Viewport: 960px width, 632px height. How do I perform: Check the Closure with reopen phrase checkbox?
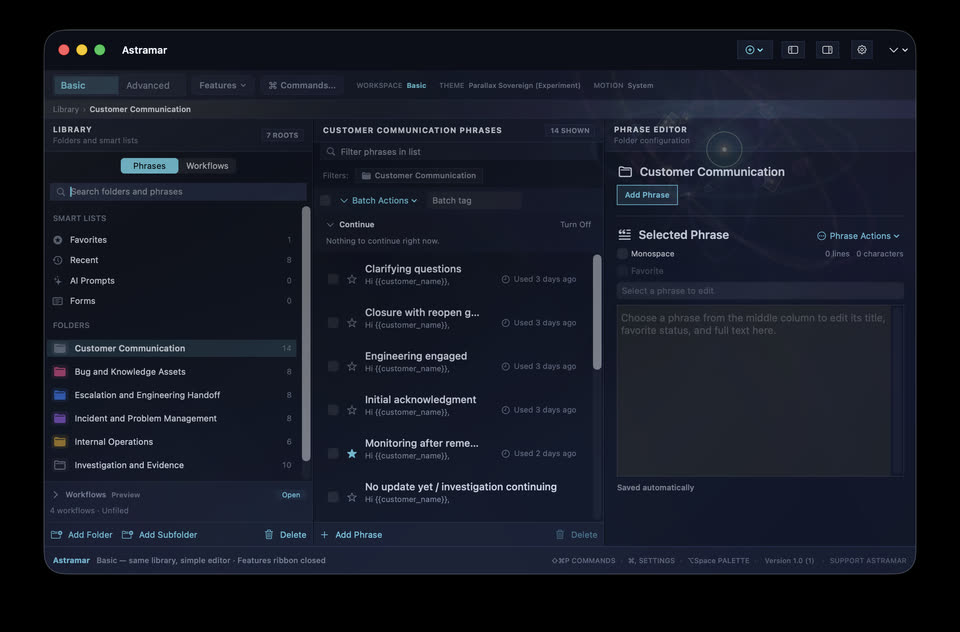(333, 322)
